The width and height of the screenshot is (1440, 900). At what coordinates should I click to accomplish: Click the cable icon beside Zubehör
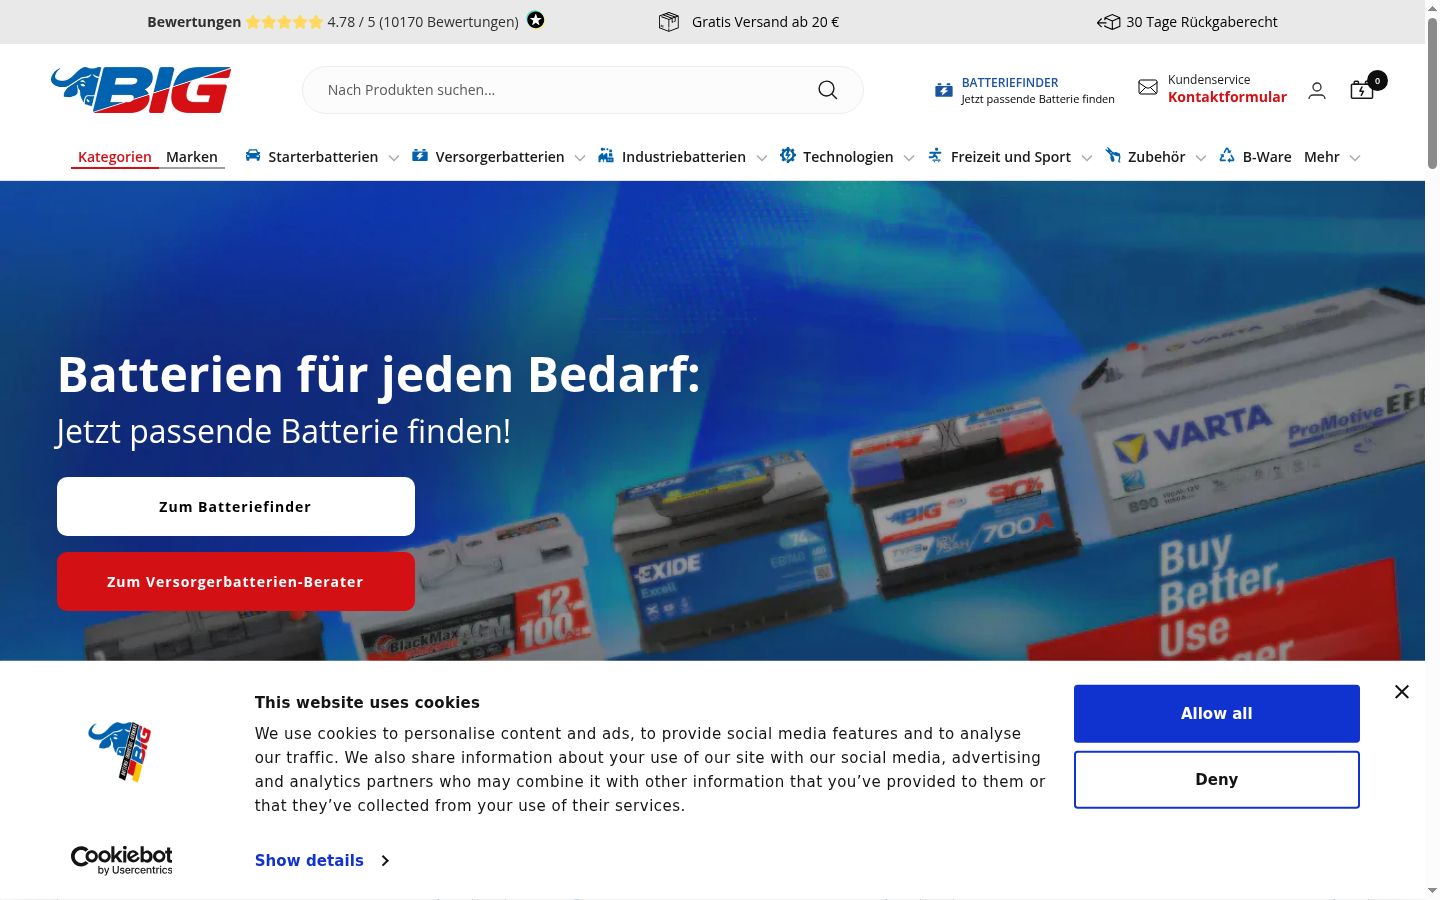(1113, 156)
